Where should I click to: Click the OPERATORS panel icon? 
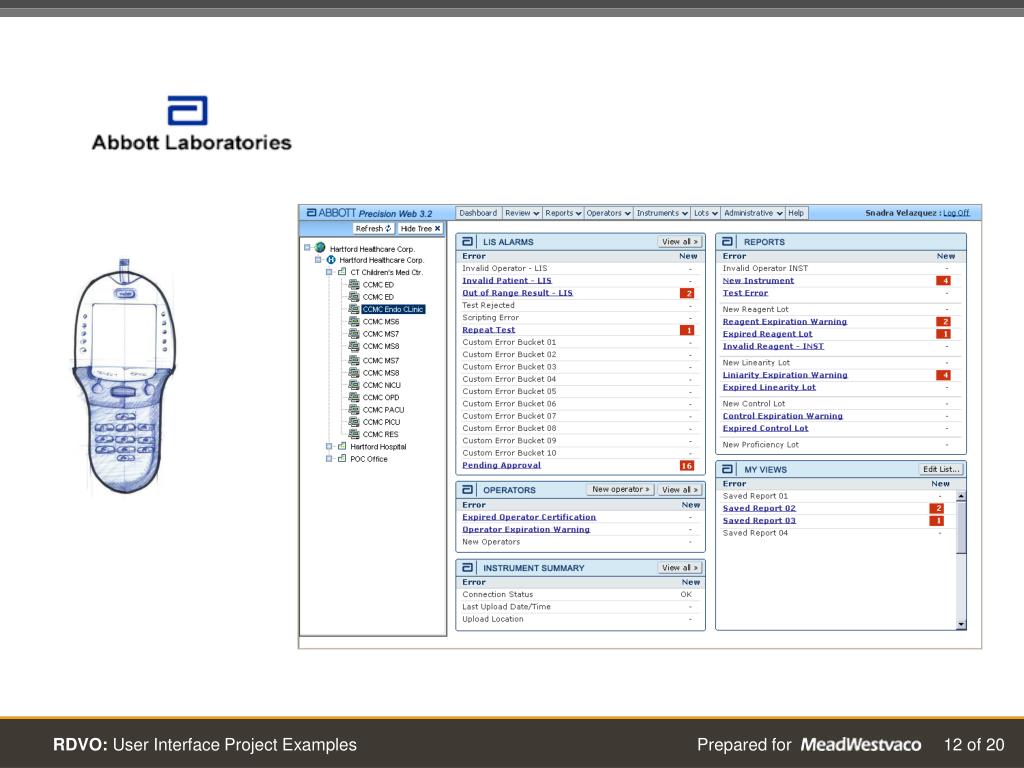[467, 490]
